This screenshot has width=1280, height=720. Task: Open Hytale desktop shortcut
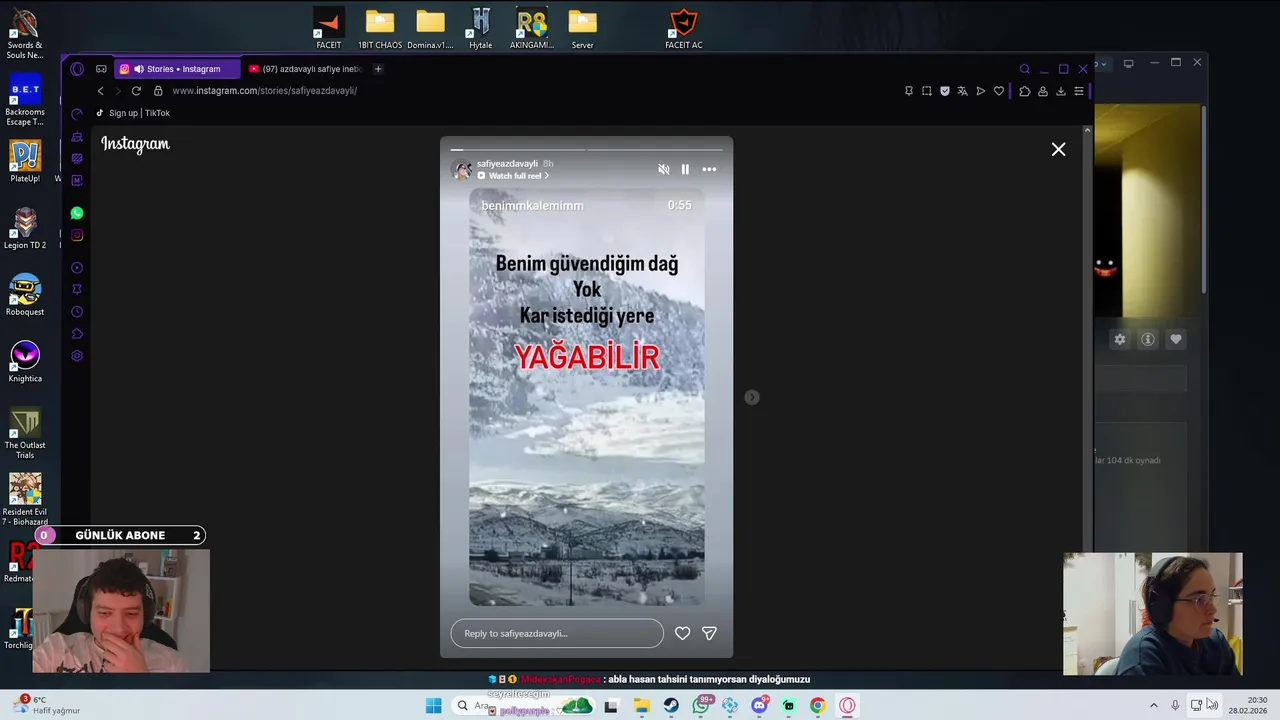[481, 29]
